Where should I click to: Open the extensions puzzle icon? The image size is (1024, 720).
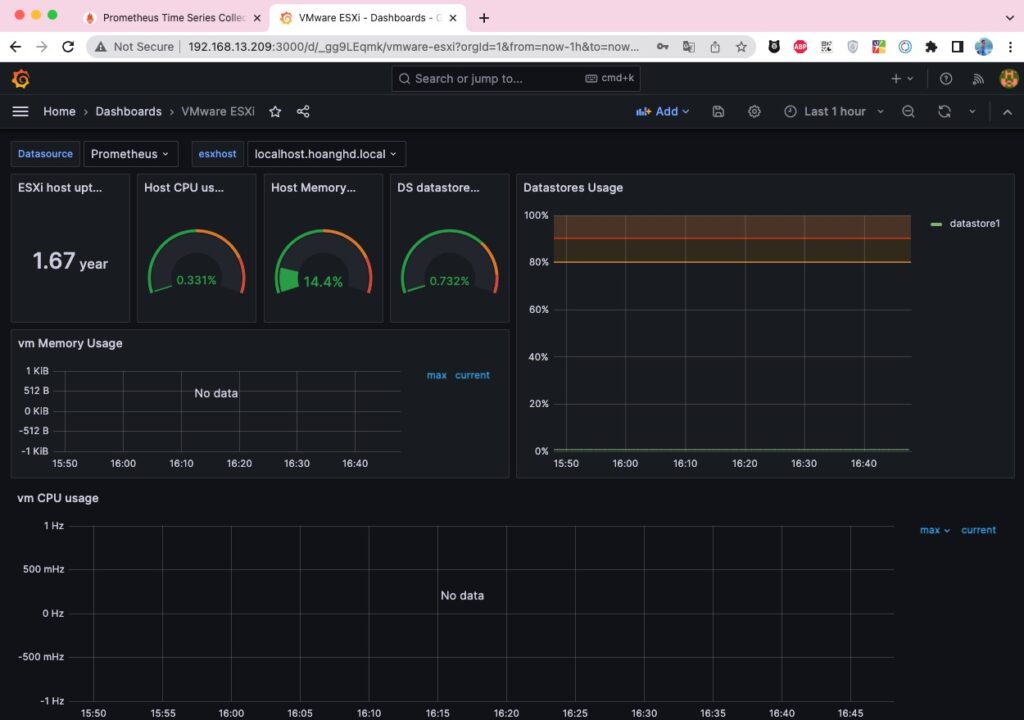point(931,47)
